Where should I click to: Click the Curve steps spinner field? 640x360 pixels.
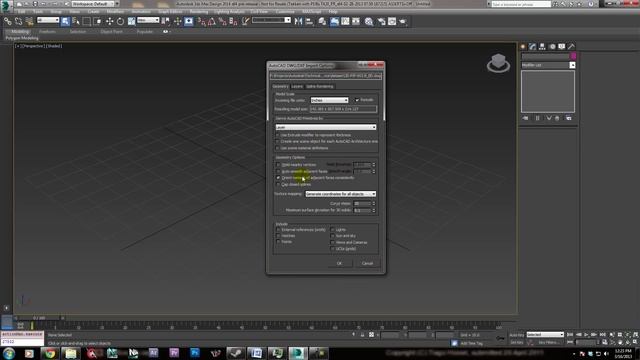[362, 203]
